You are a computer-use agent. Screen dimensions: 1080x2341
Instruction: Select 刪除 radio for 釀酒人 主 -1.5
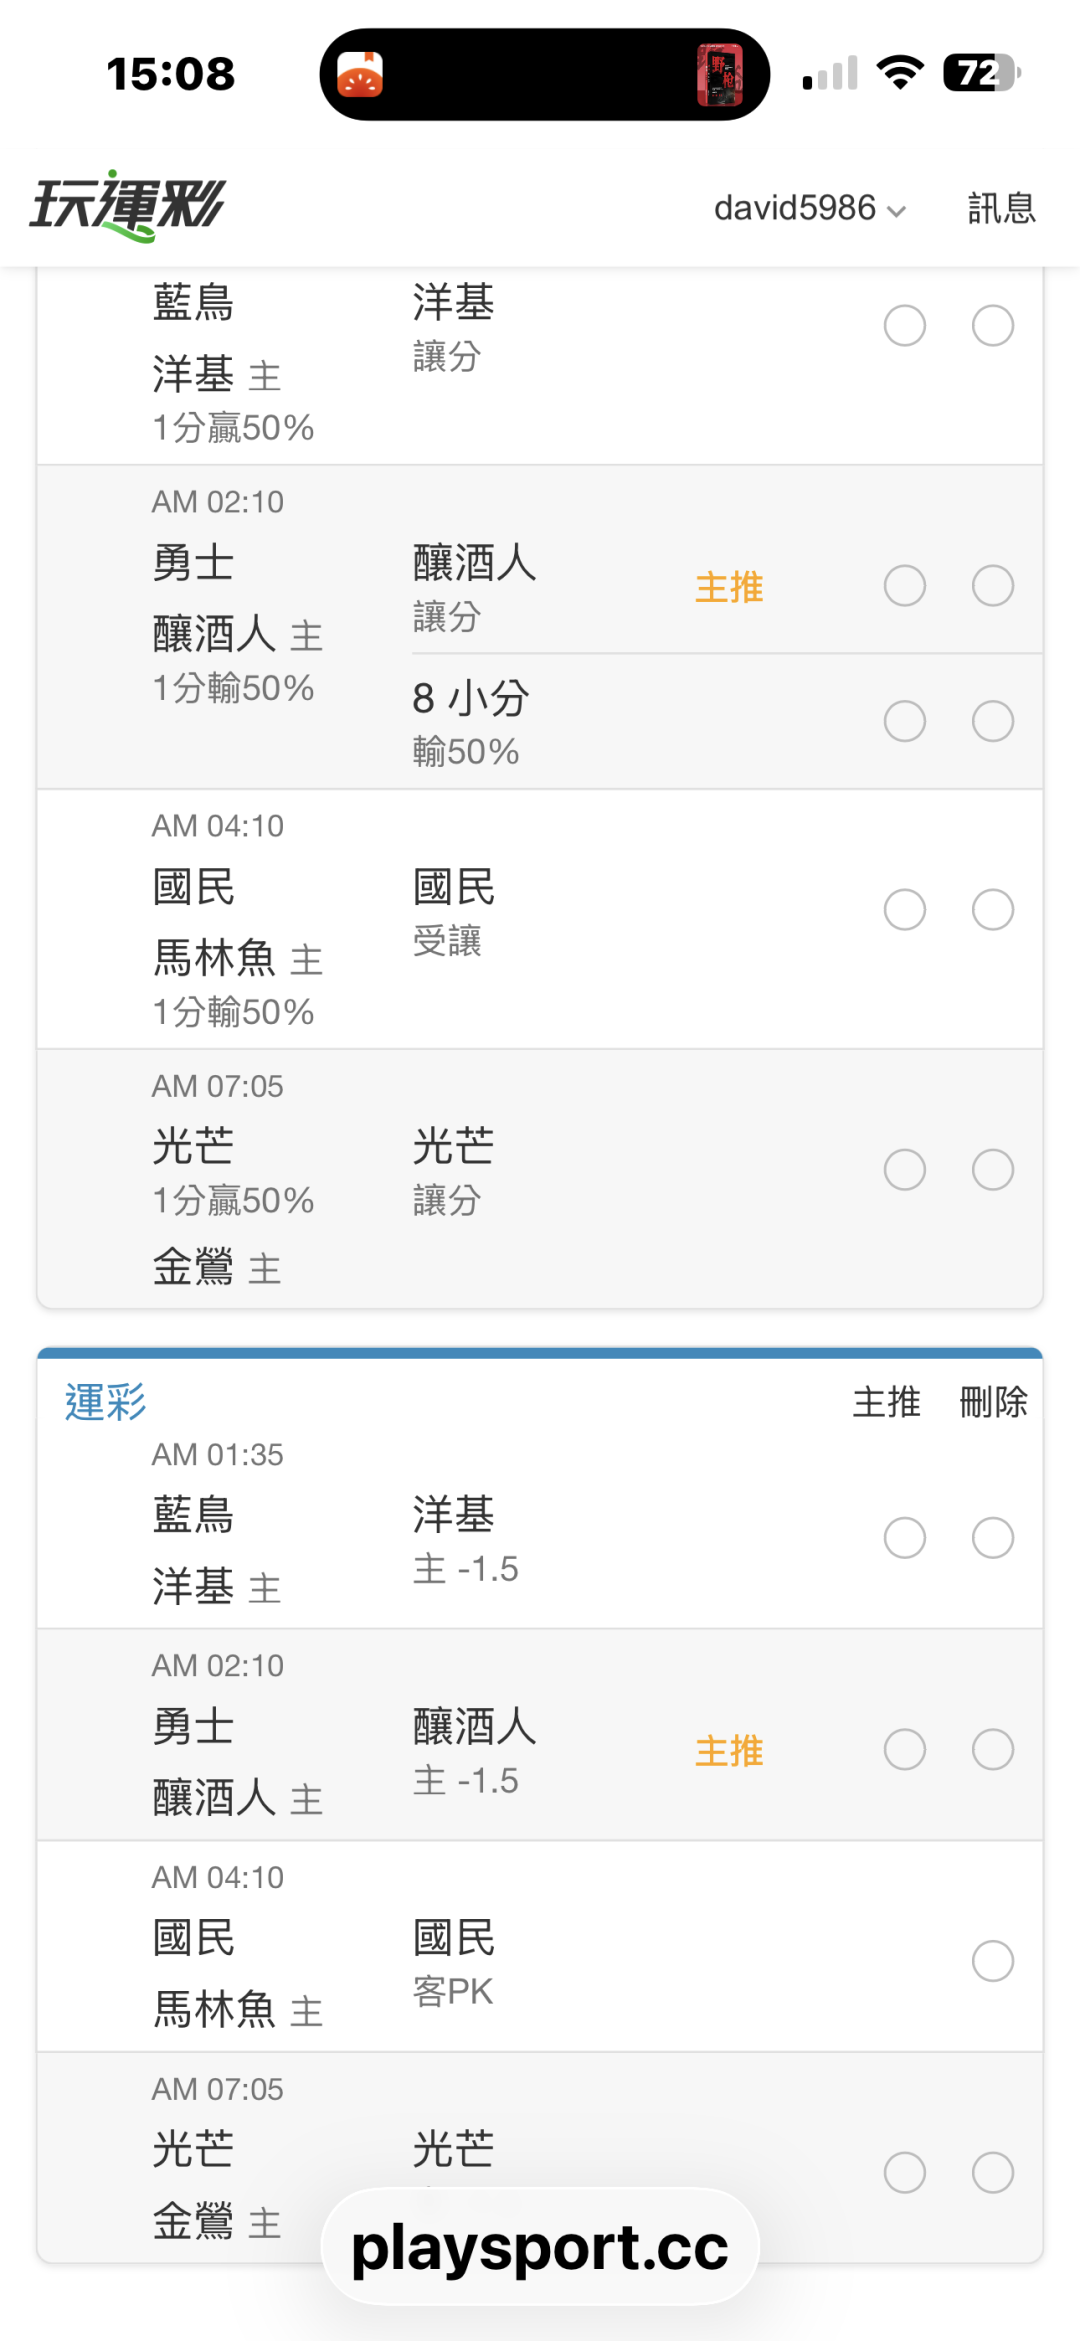[993, 1750]
